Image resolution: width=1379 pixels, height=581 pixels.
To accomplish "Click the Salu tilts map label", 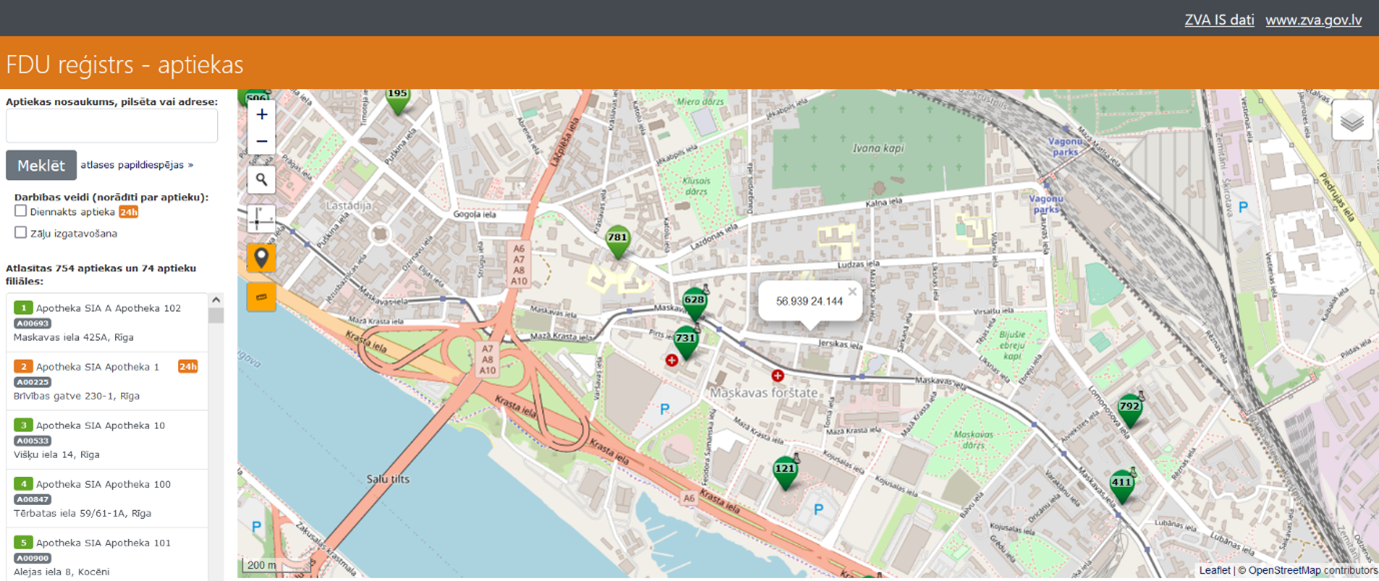I will [388, 480].
